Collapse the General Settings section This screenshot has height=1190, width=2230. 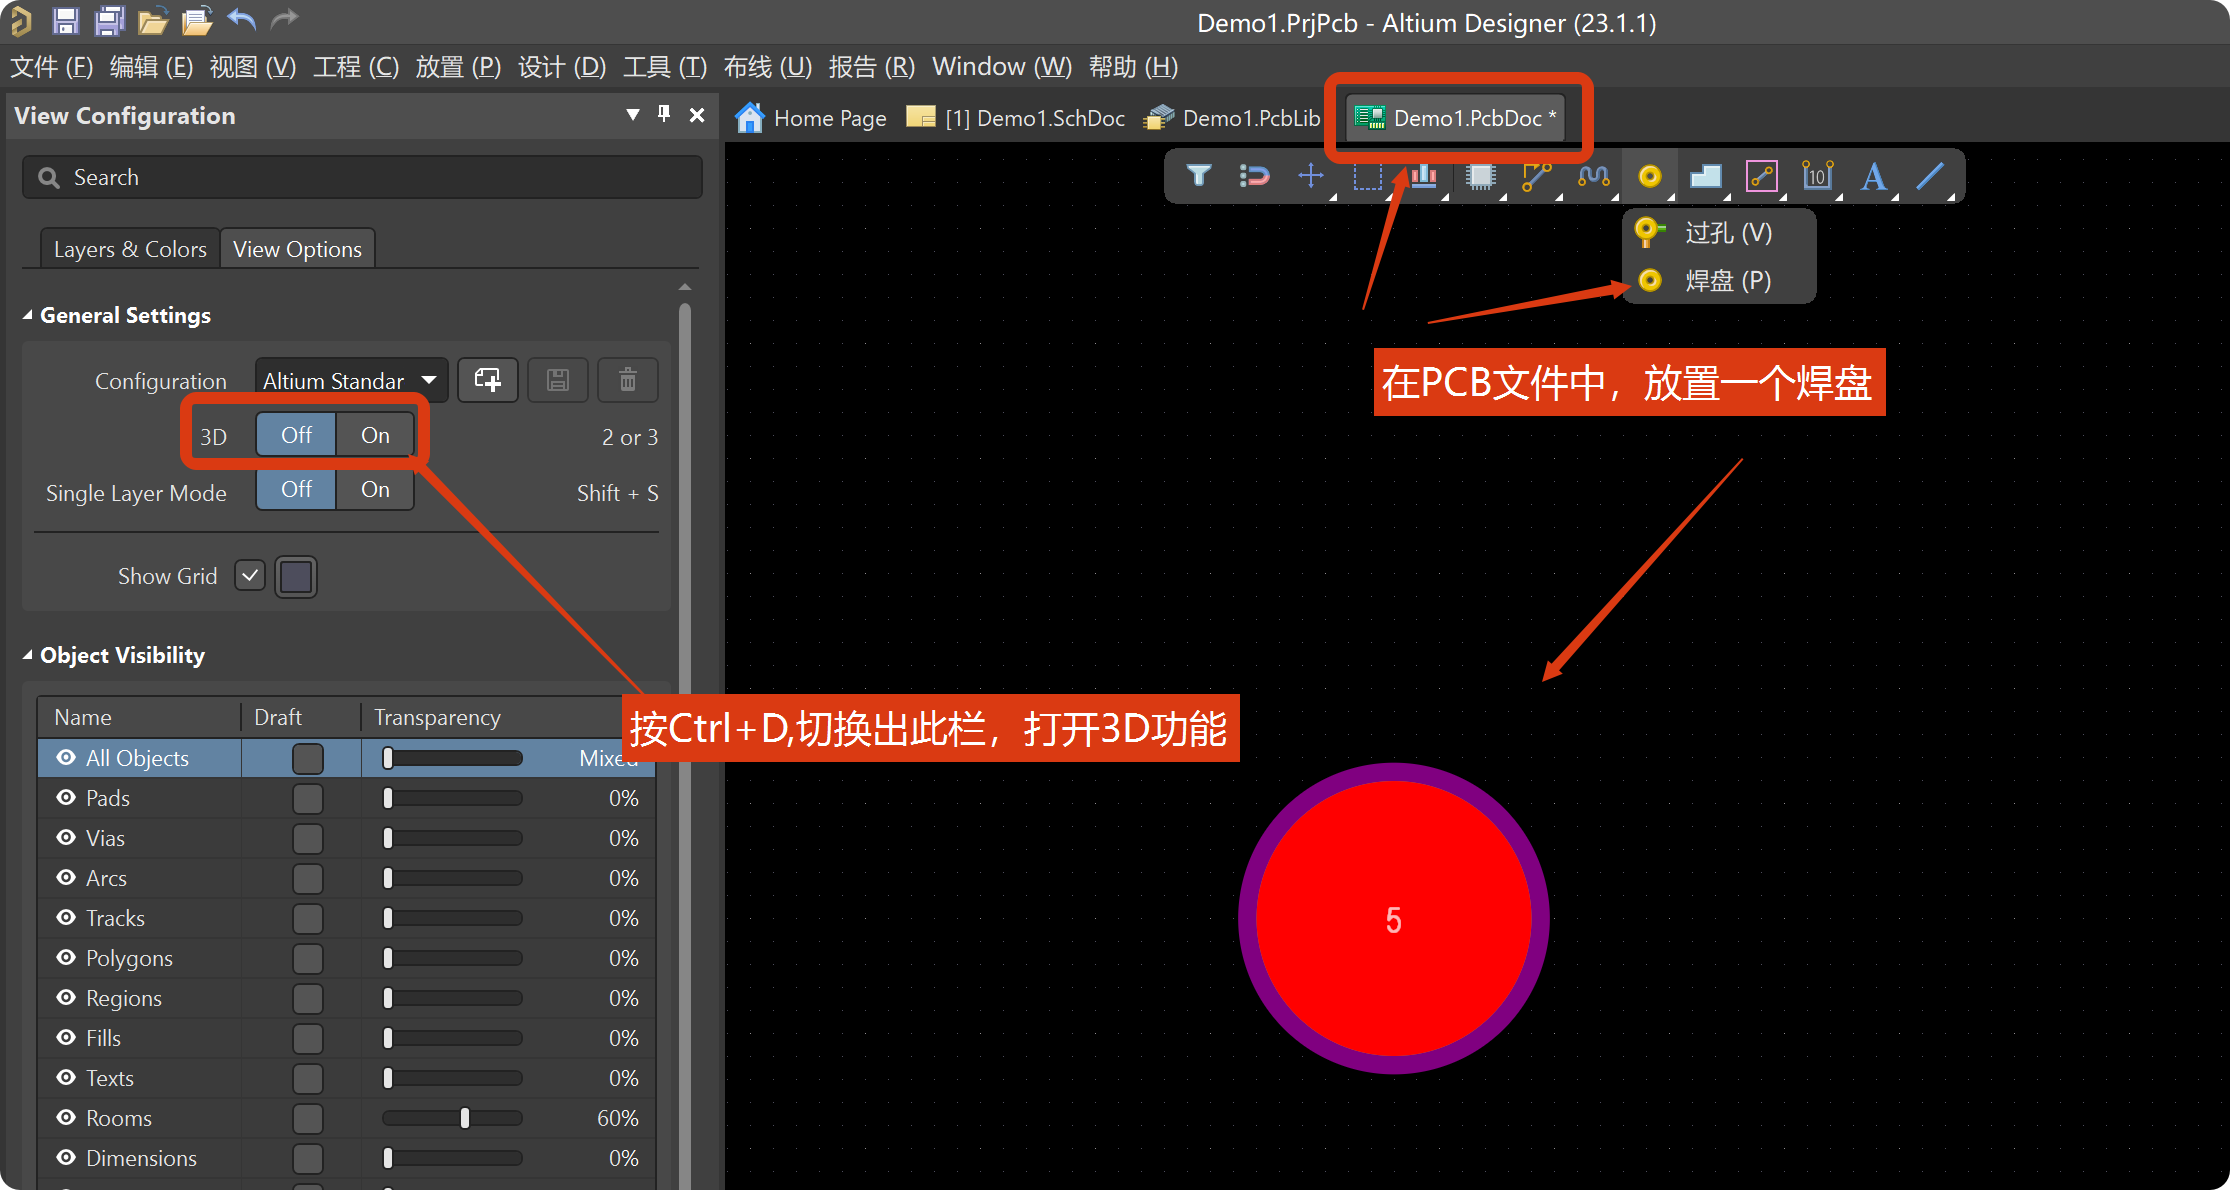tap(28, 316)
